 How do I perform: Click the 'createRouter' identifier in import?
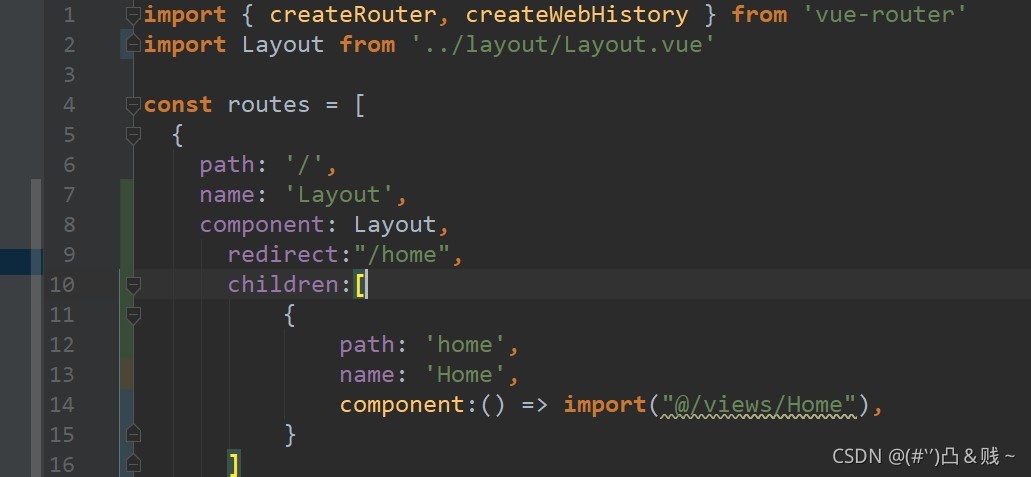tap(352, 14)
